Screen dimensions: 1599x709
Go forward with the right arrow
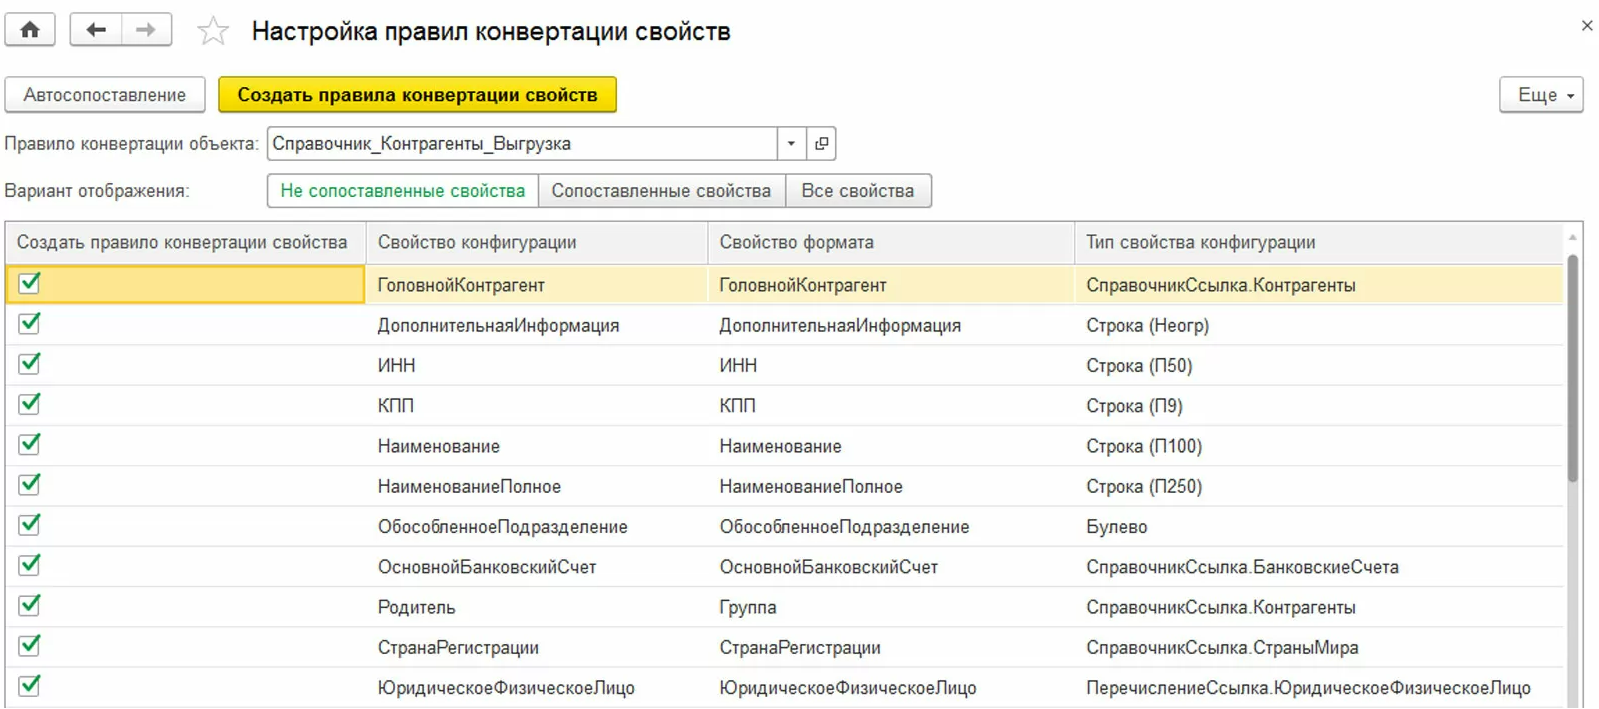[x=146, y=30]
